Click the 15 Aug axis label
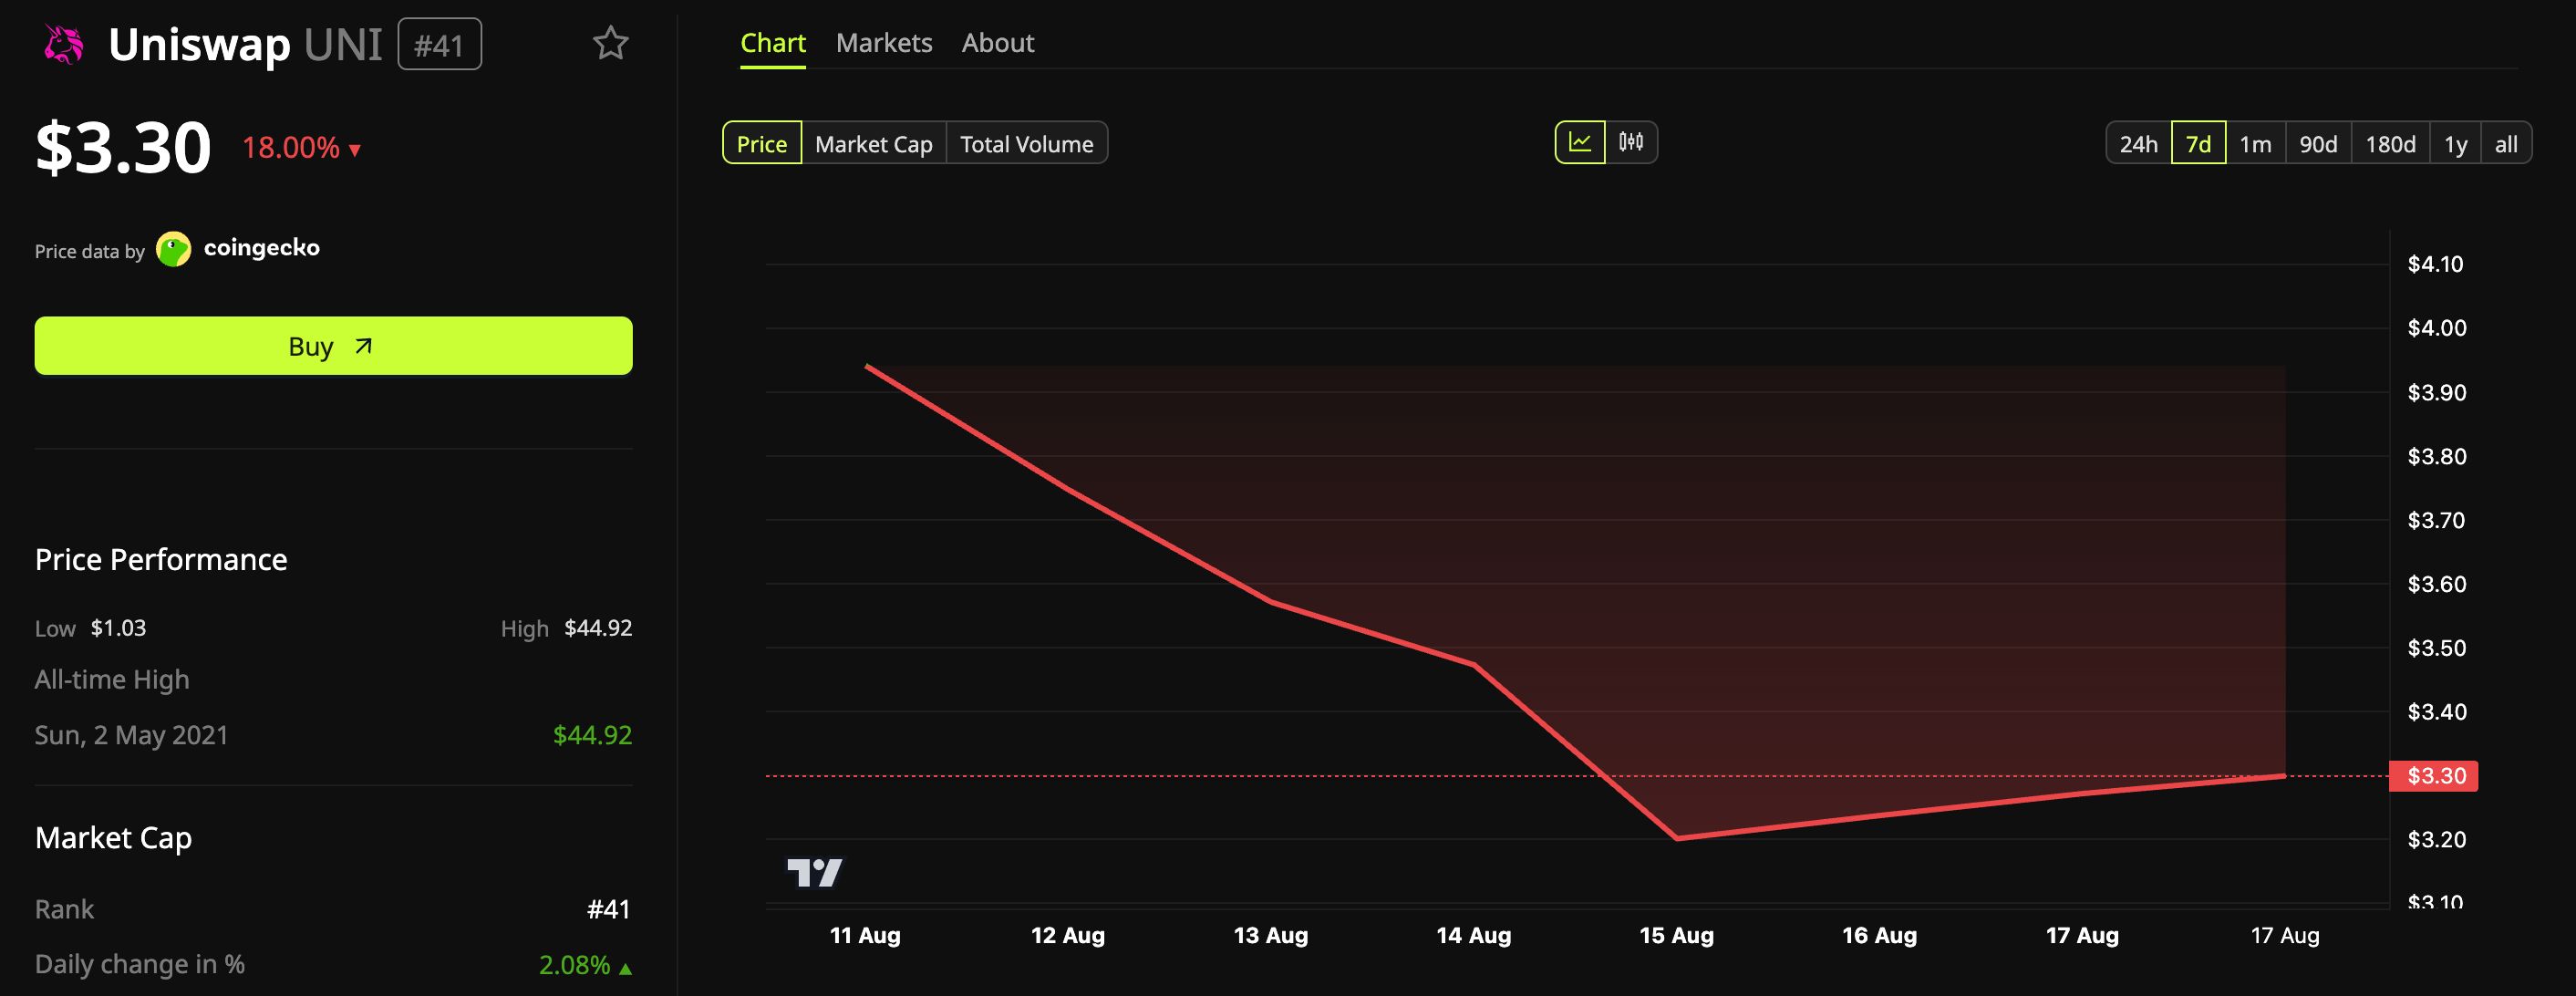 [x=1676, y=936]
